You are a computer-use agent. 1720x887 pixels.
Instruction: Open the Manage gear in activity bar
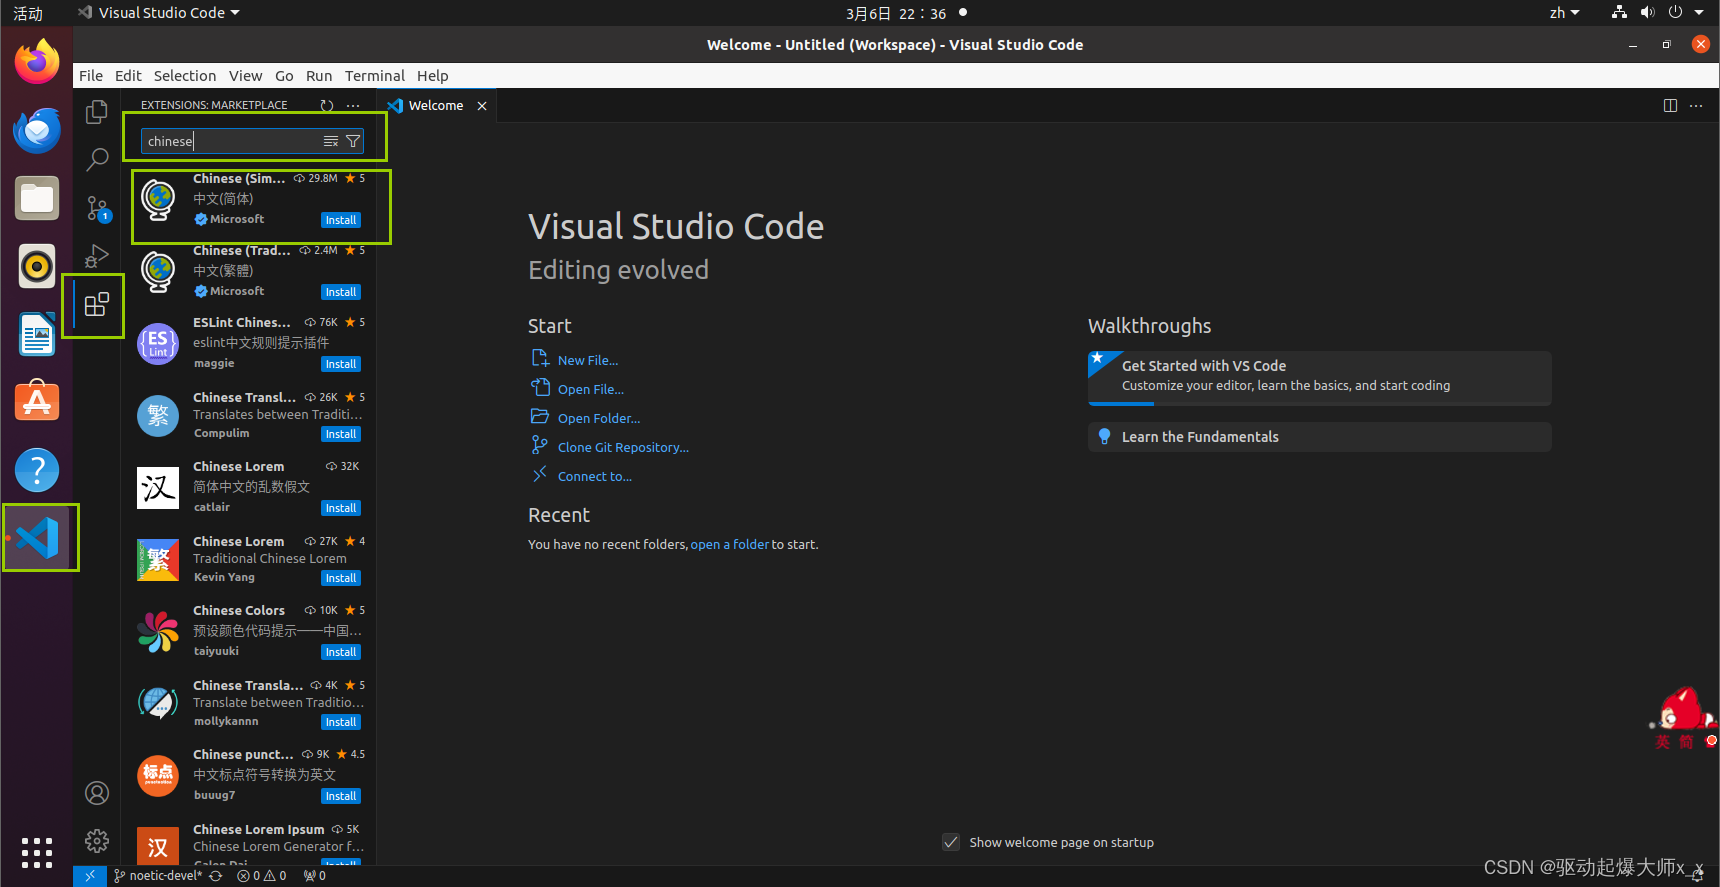pos(97,841)
